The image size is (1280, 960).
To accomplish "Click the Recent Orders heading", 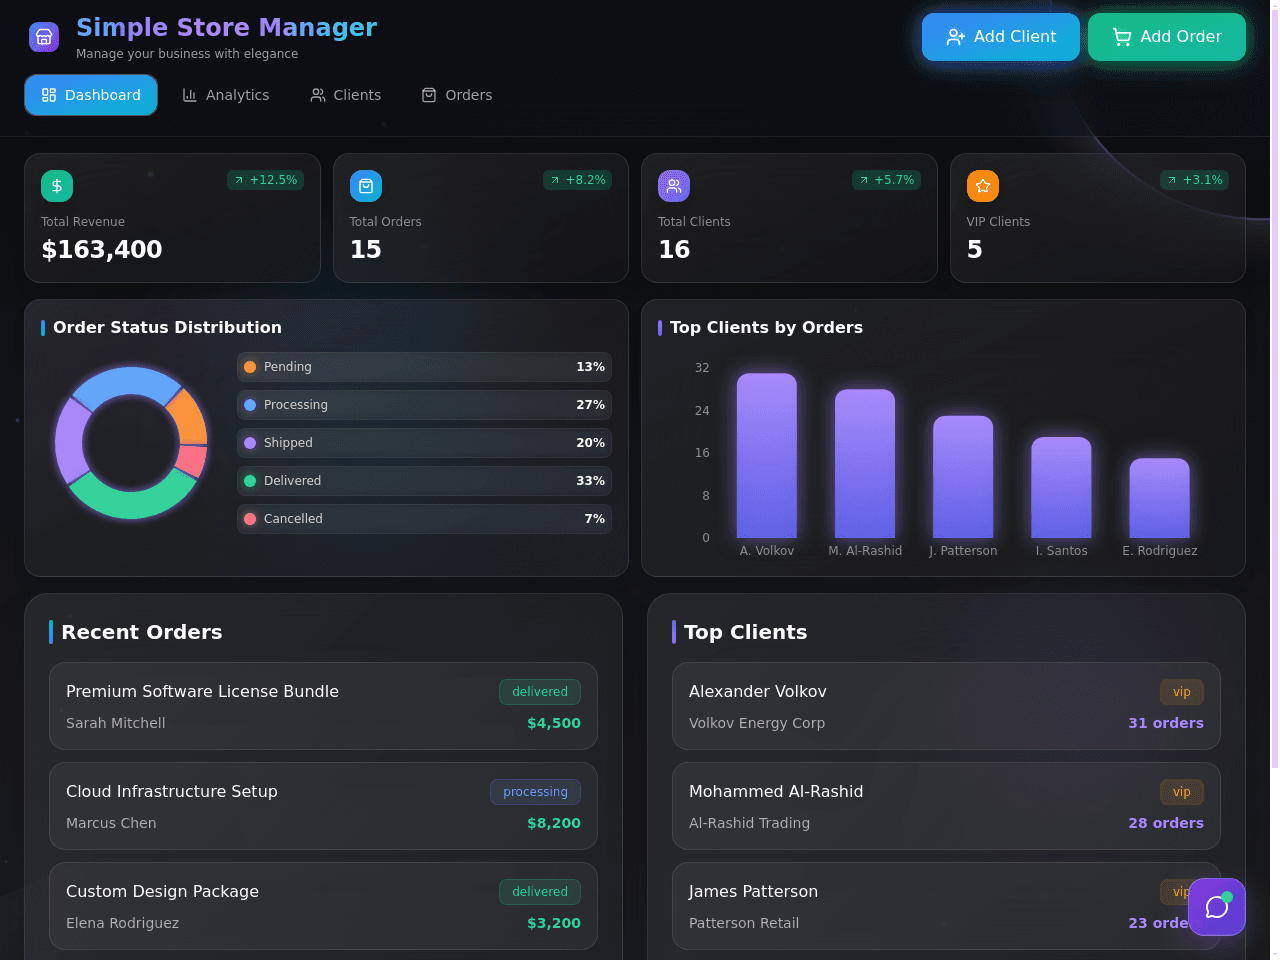I will [x=142, y=632].
